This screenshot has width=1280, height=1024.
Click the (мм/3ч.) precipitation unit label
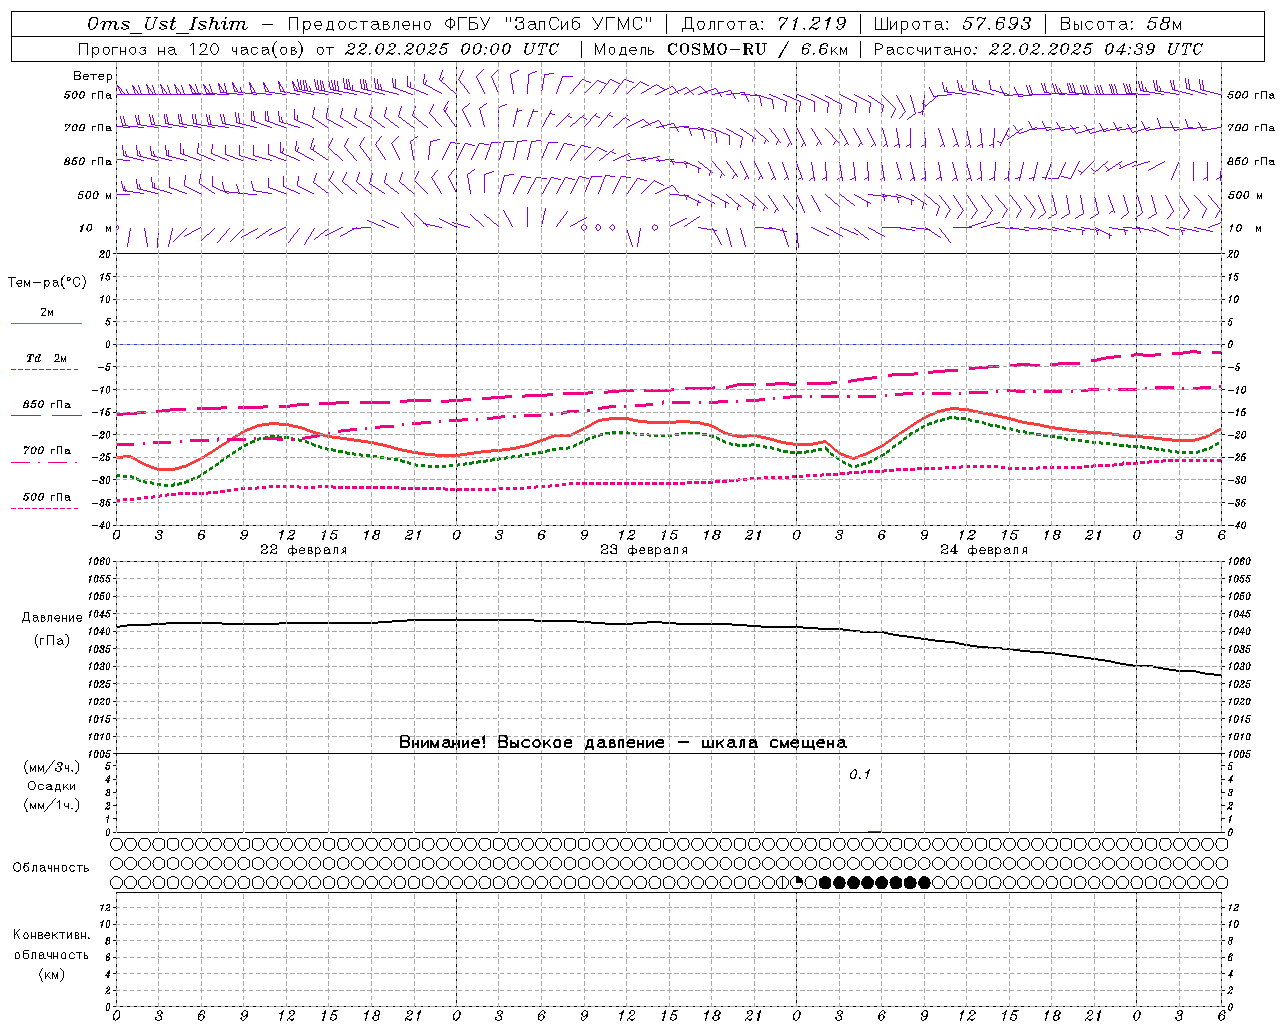(x=52, y=767)
